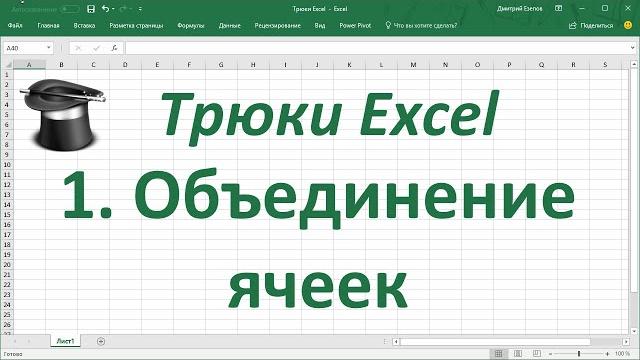Open ribbon display options icon
The height and width of the screenshot is (360, 640).
559,8
